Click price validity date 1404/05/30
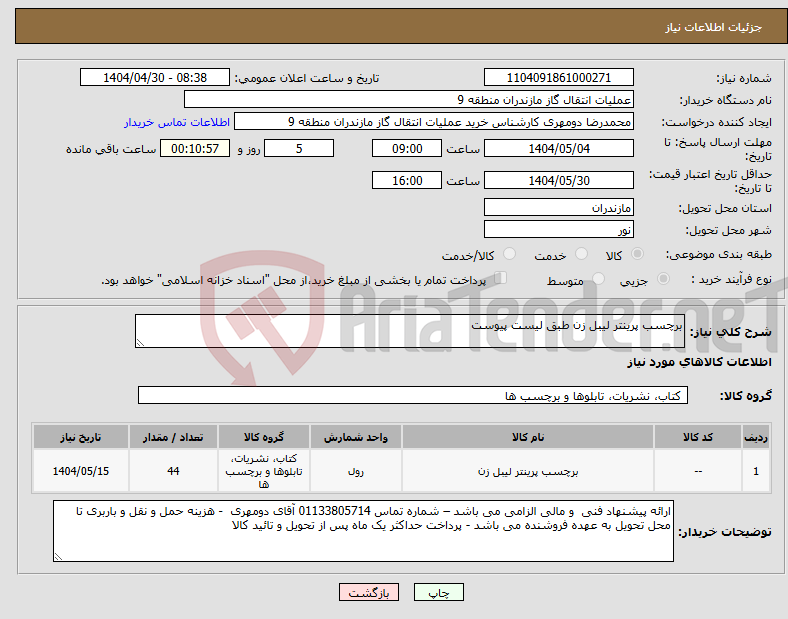This screenshot has width=788, height=619. (x=558, y=180)
